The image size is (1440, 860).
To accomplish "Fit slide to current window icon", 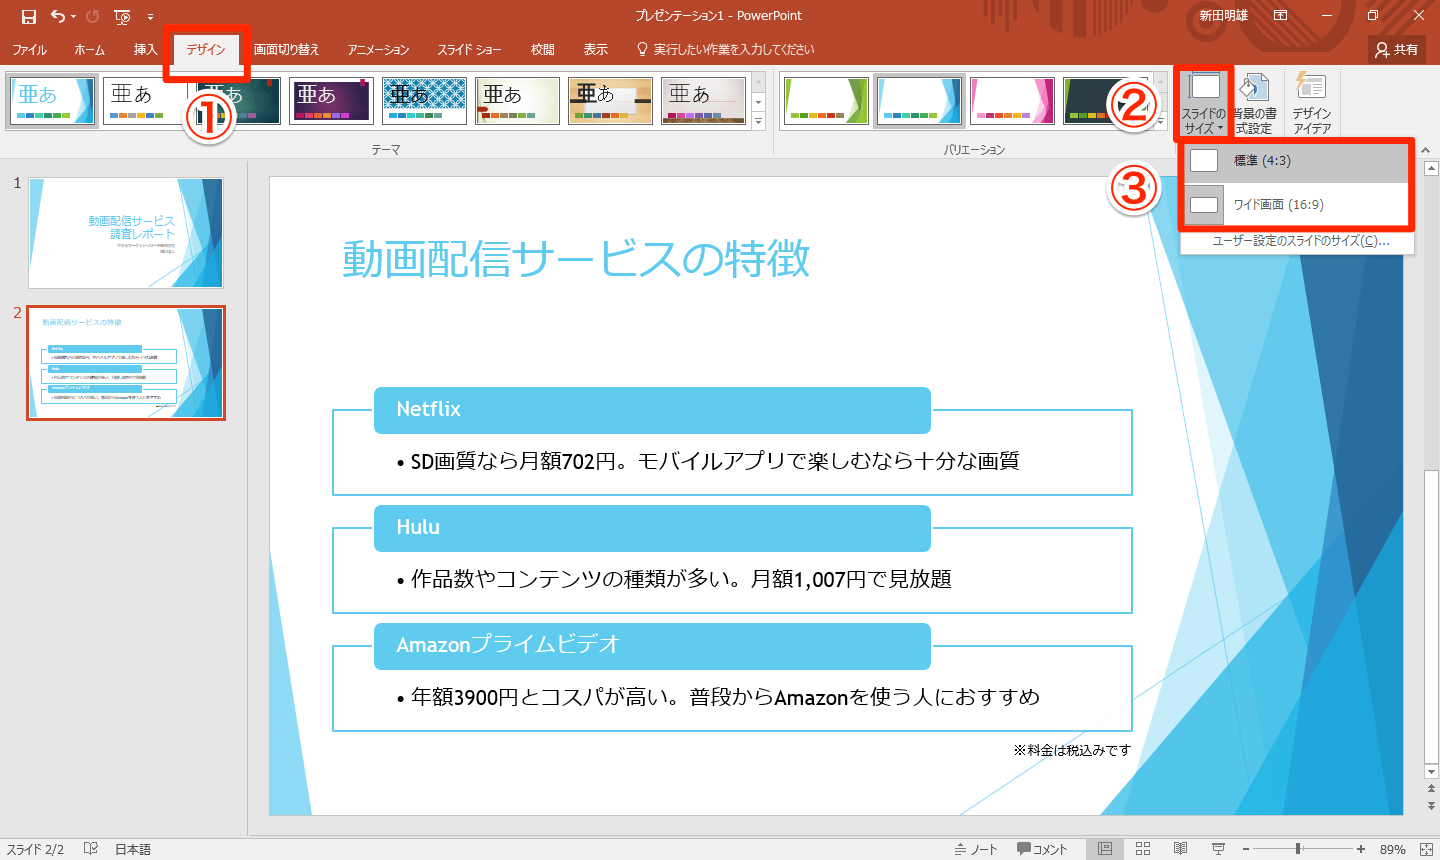I will click(1426, 849).
